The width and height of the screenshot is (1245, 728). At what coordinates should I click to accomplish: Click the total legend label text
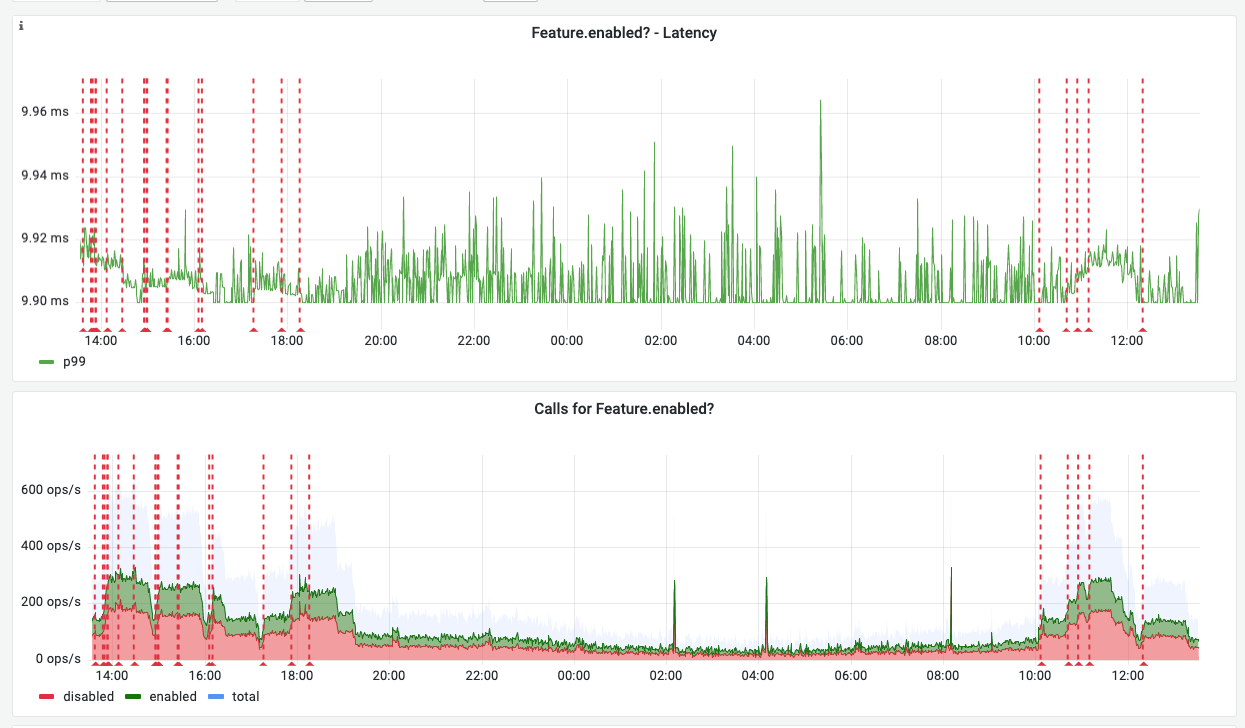[x=245, y=696]
